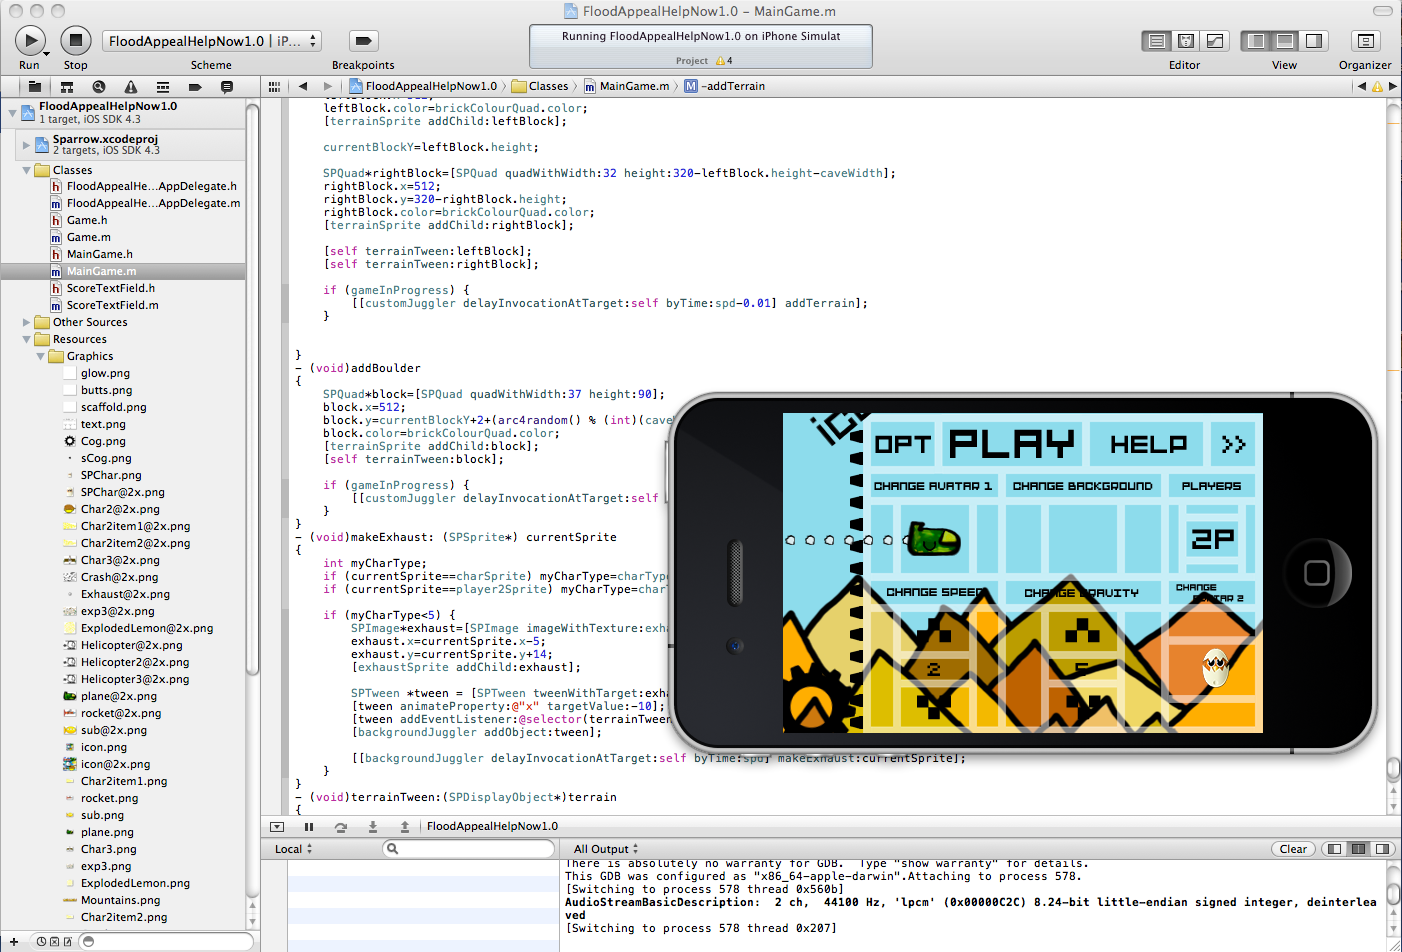The width and height of the screenshot is (1402, 952).
Task: Toggle breakpoints with the Breakpoints toolbar button
Action: [362, 40]
